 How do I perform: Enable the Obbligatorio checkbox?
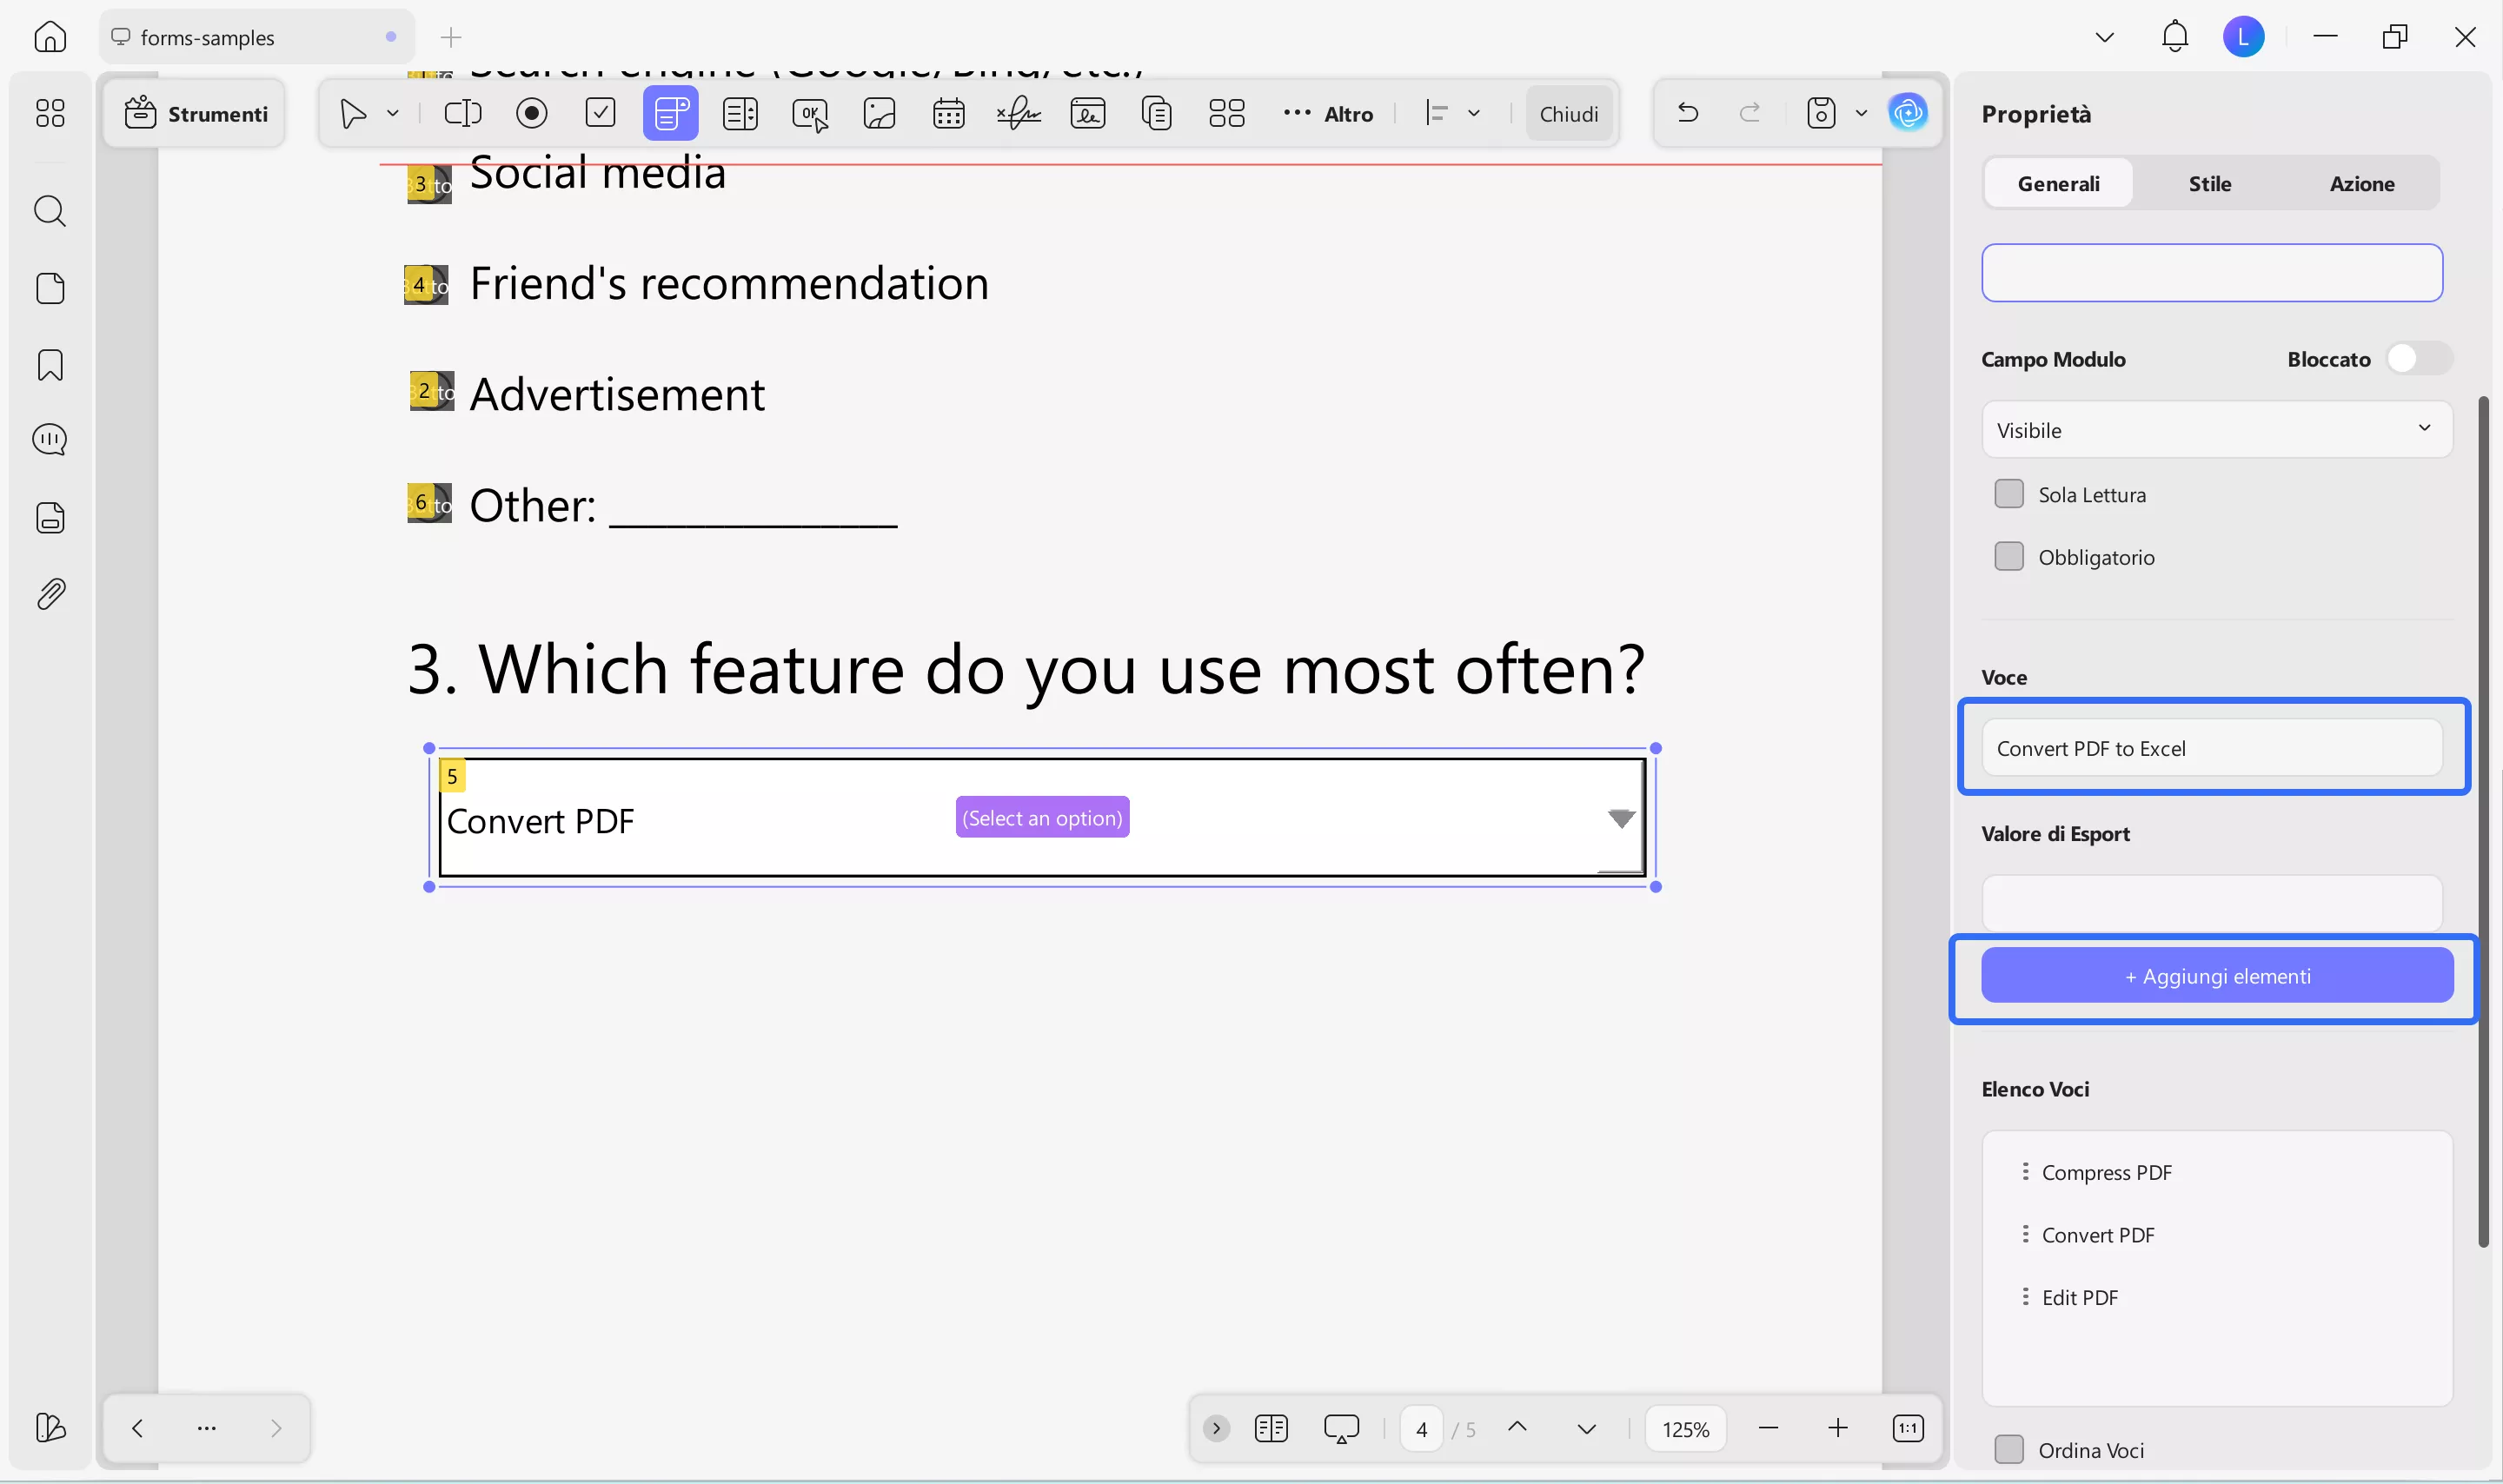(x=2008, y=556)
